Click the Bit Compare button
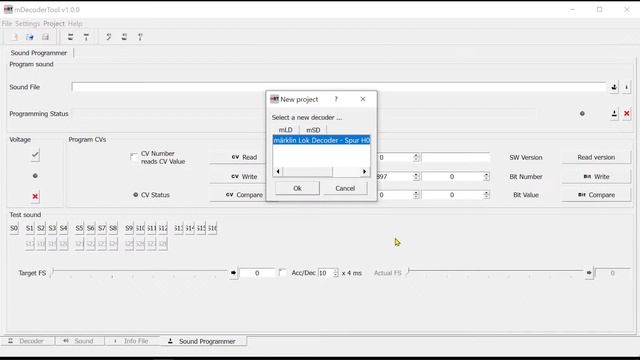Viewport: 640px width, 360px height. point(596,195)
